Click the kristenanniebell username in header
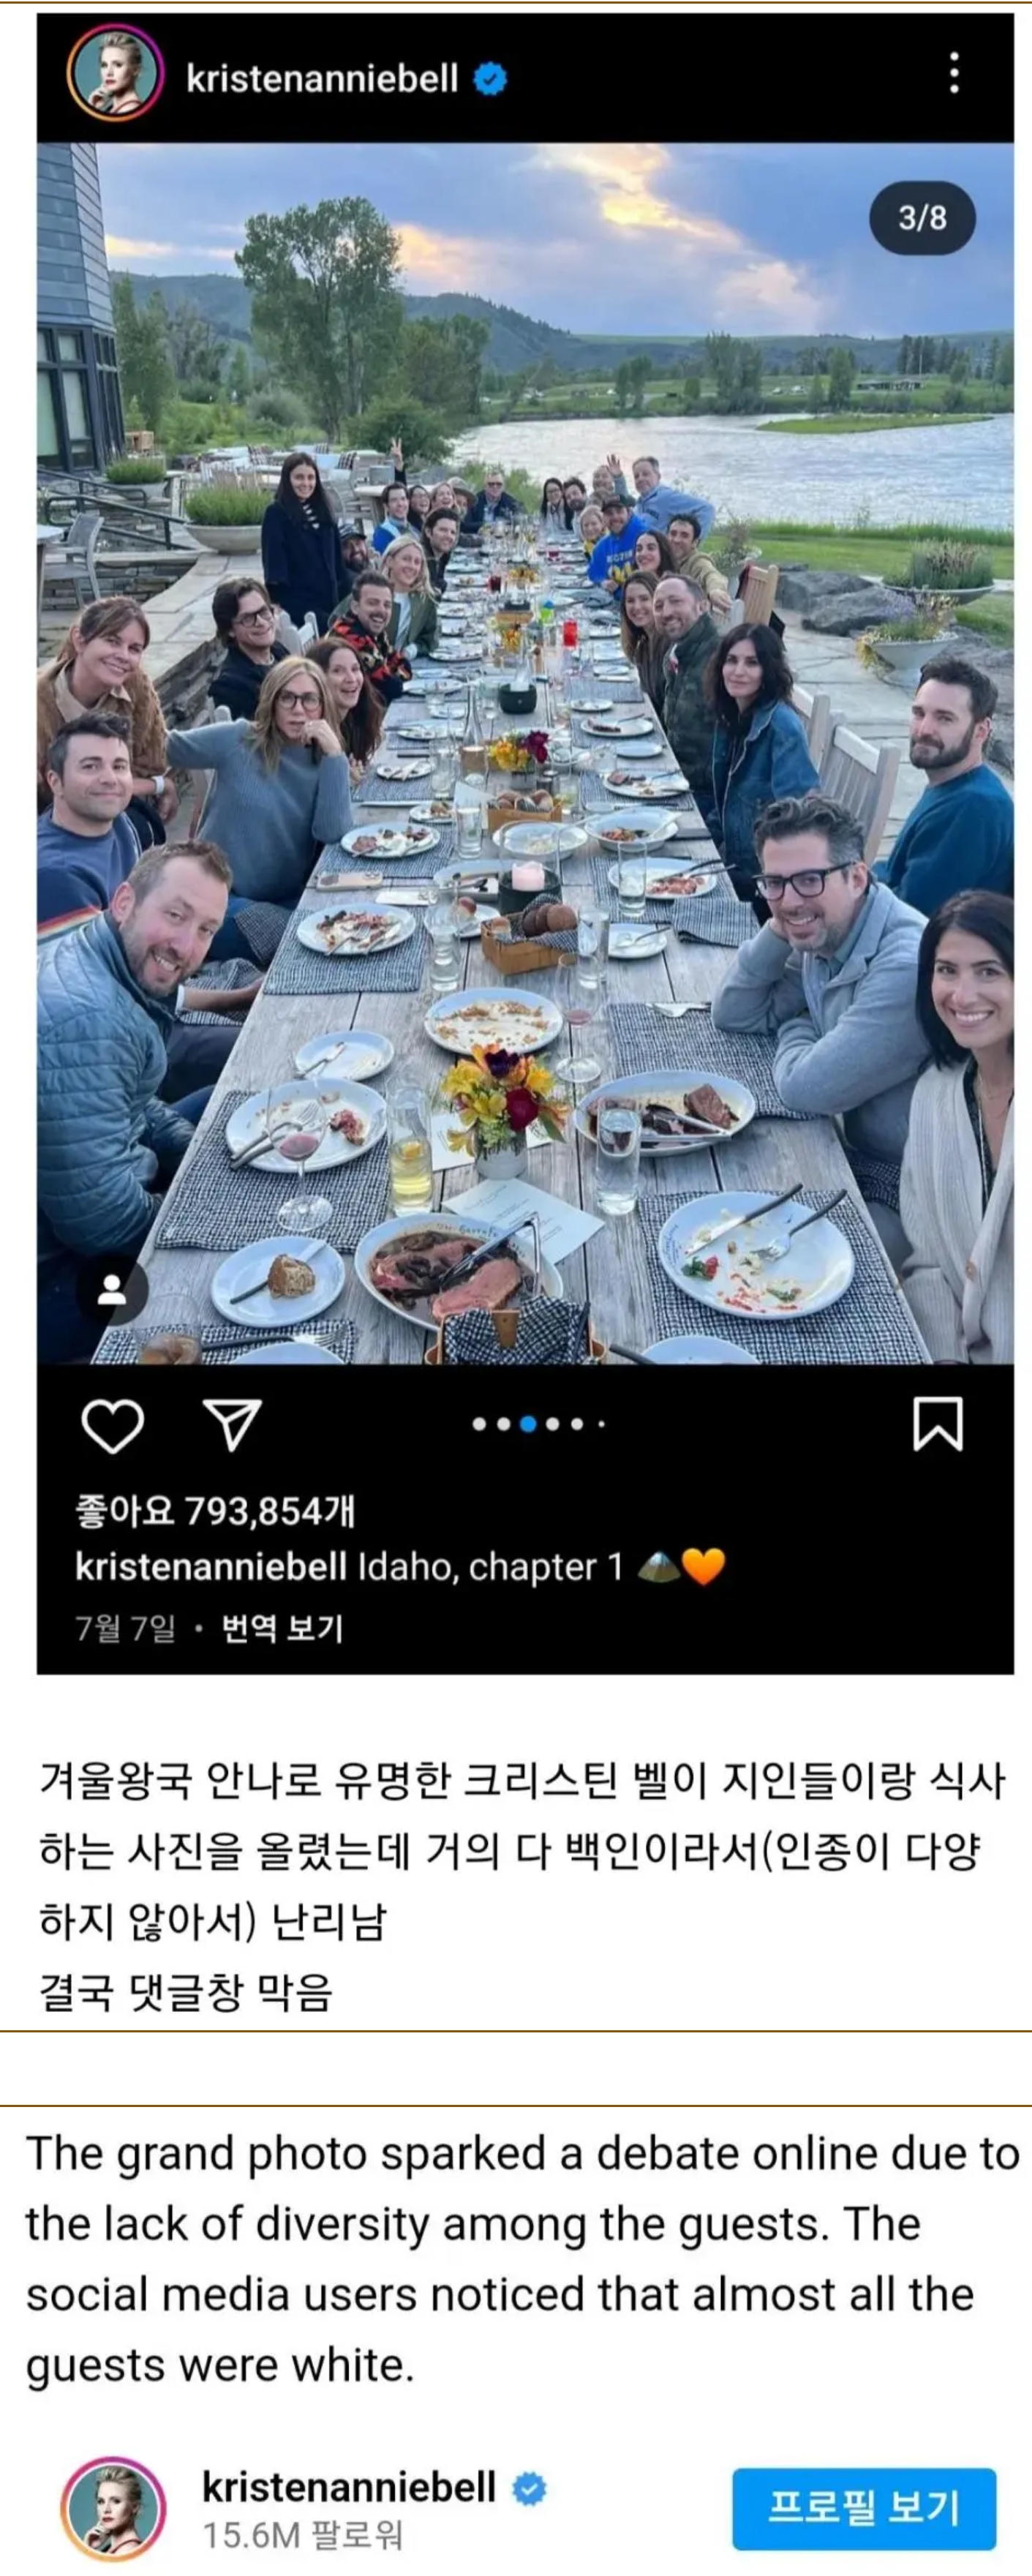 pyautogui.click(x=322, y=77)
